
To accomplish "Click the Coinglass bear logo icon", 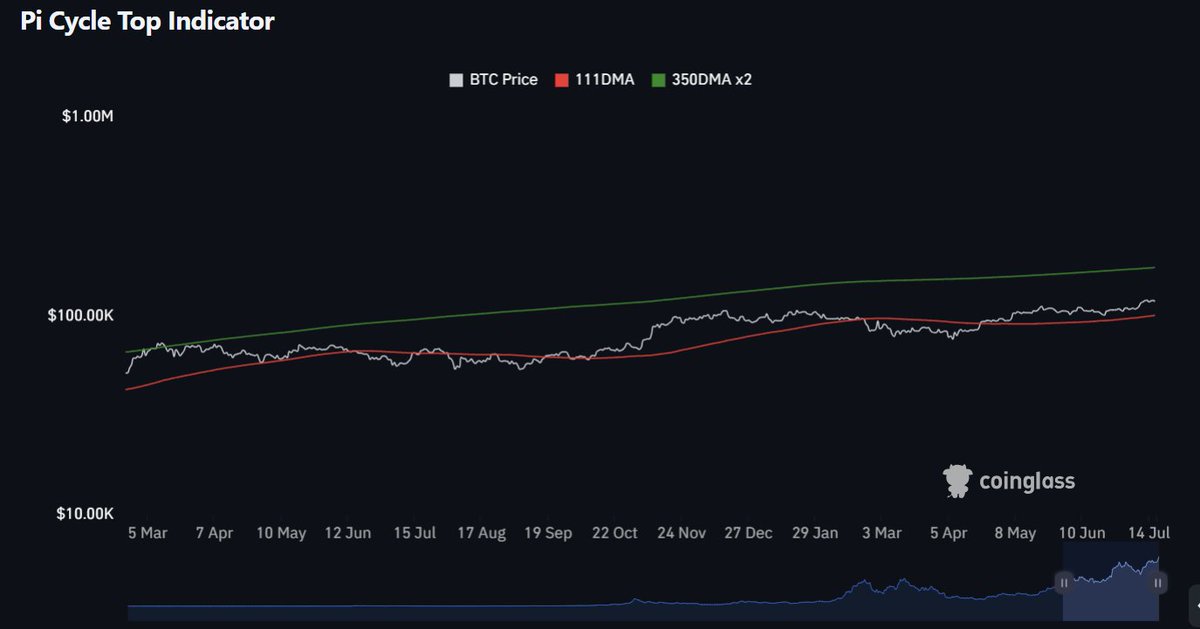I will pos(957,479).
